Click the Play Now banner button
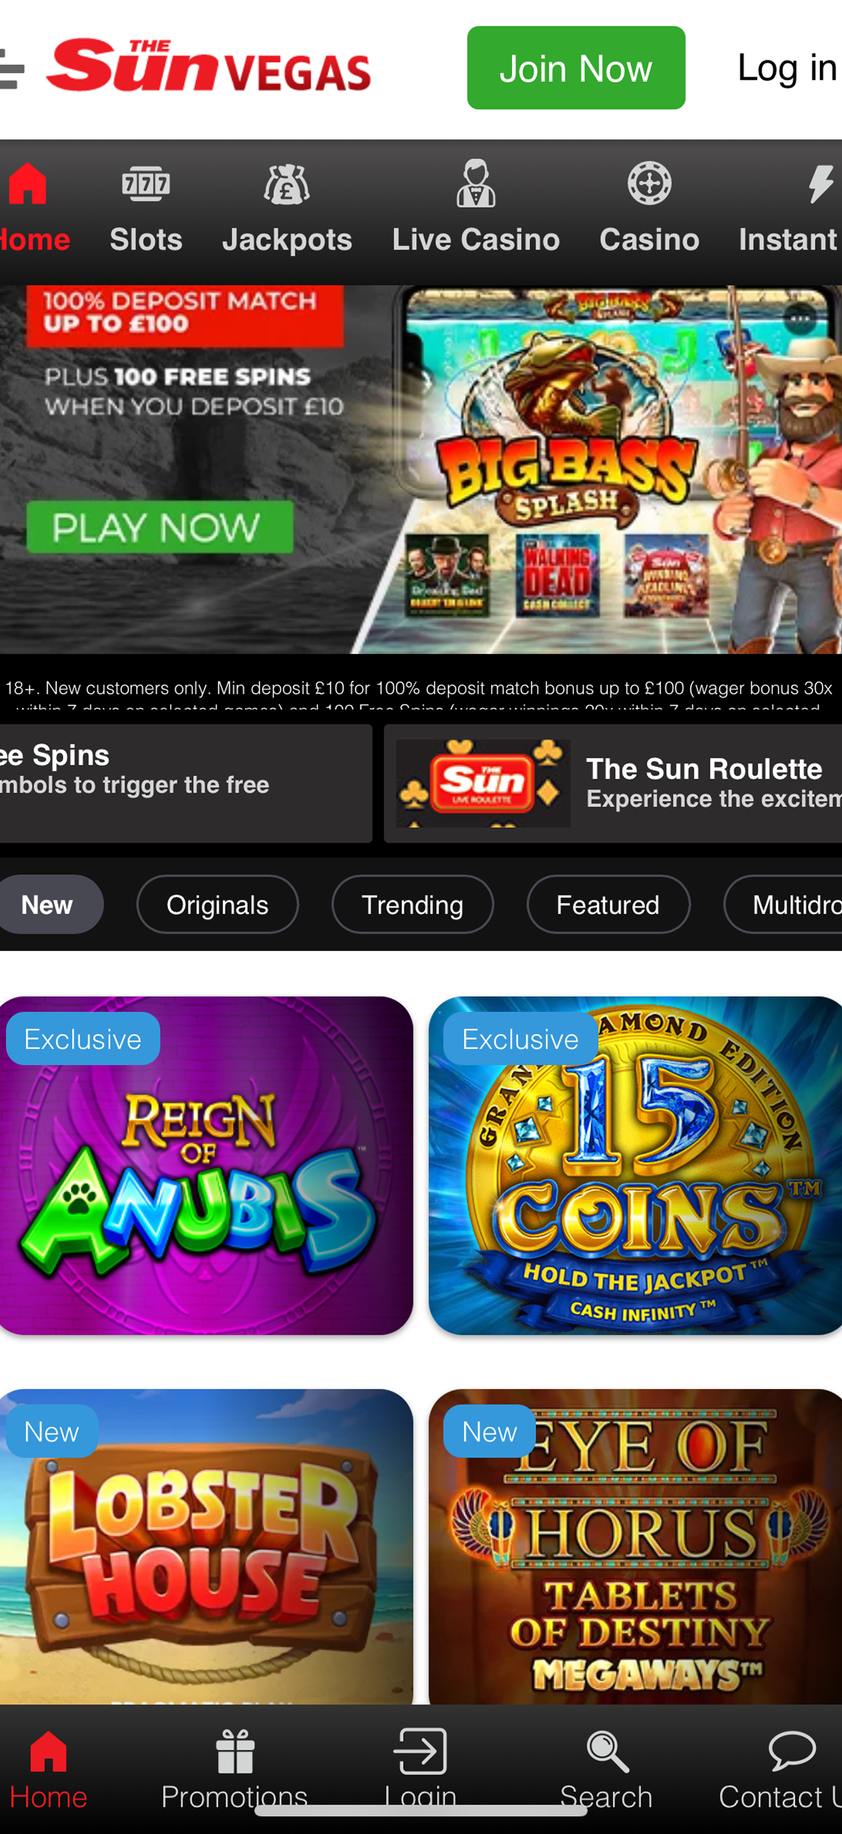This screenshot has width=842, height=1834. pyautogui.click(x=160, y=527)
